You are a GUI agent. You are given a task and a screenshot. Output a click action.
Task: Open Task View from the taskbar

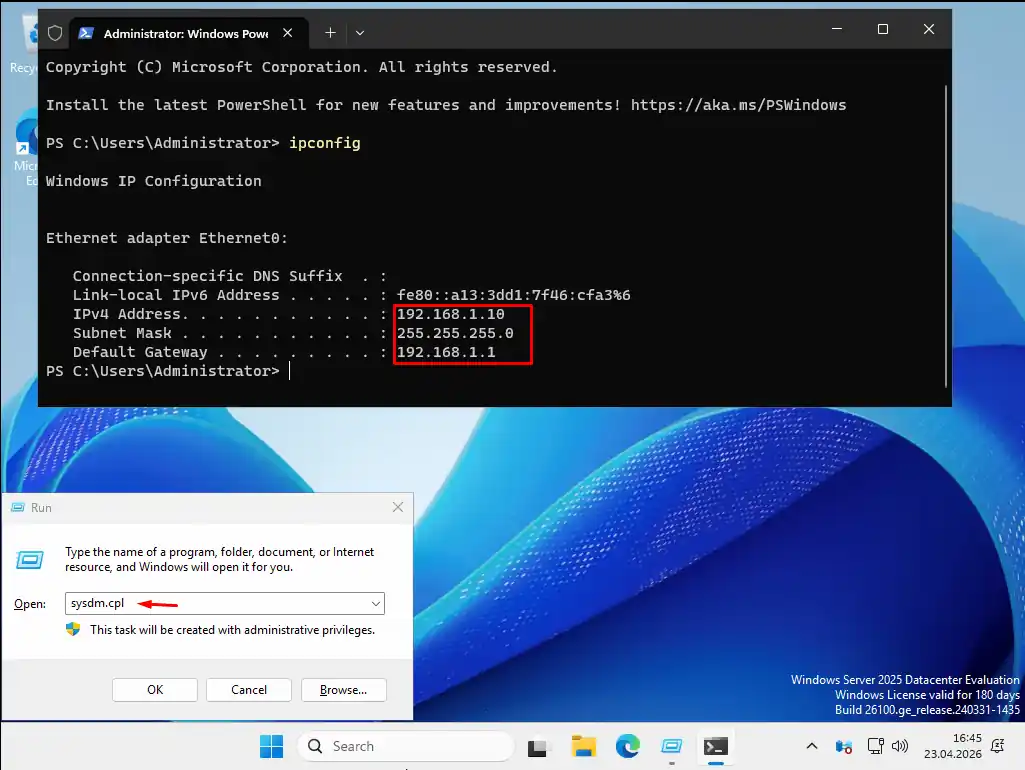537,746
